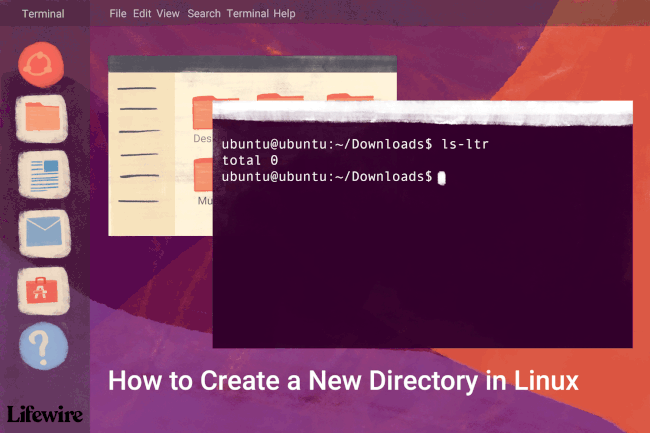
Task: Open the Help question mark icon
Action: coord(44,346)
